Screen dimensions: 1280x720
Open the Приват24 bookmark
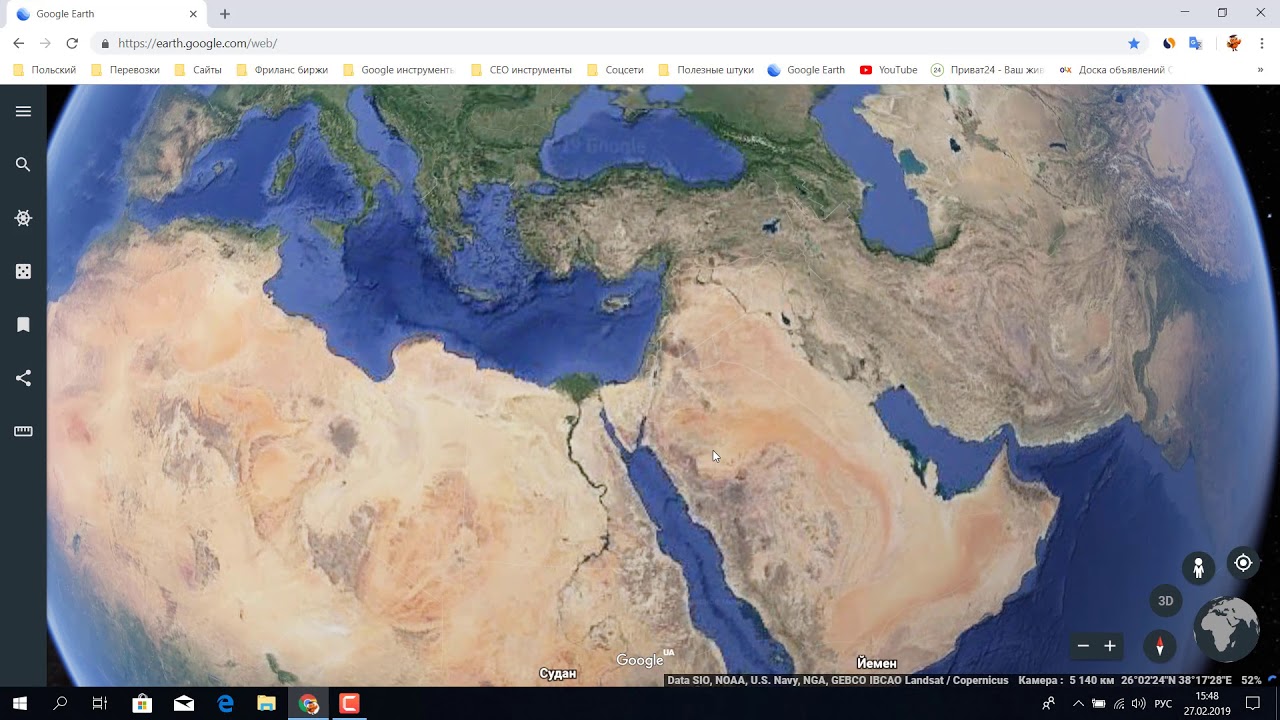click(987, 70)
